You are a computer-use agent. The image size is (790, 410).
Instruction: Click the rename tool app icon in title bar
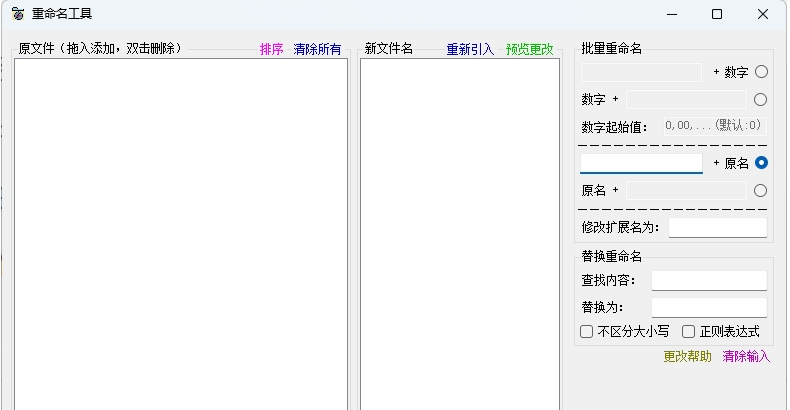point(18,14)
